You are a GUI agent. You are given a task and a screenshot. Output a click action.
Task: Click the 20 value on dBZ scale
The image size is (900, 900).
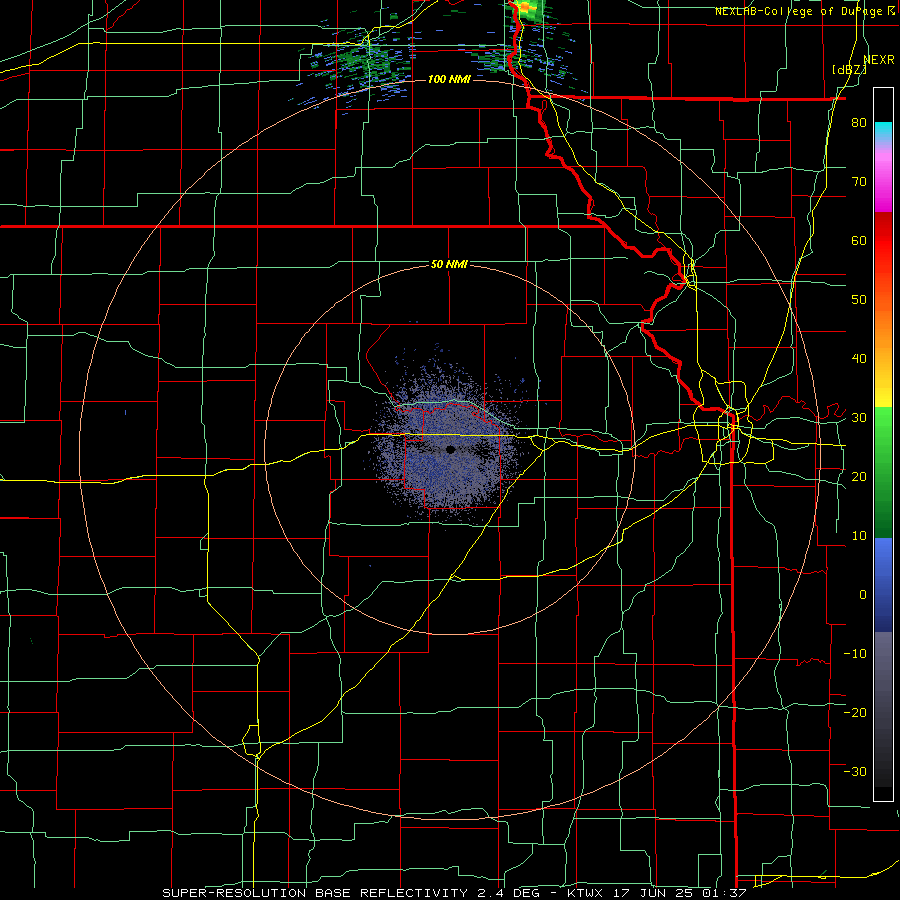pos(859,476)
